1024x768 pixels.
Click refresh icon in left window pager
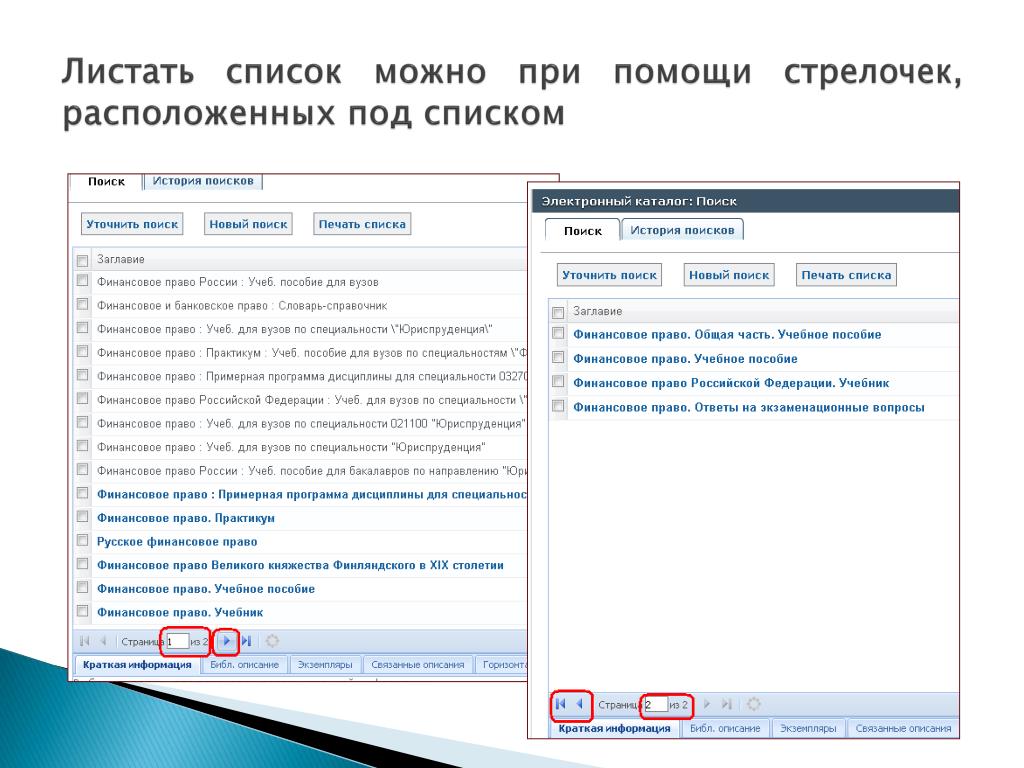[x=272, y=641]
